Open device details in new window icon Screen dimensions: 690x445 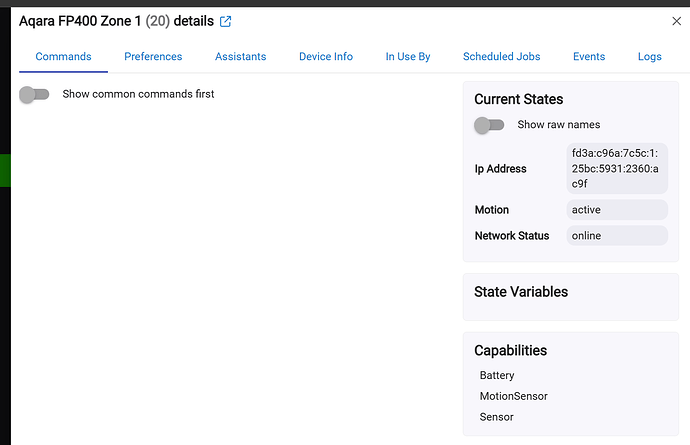click(x=225, y=21)
